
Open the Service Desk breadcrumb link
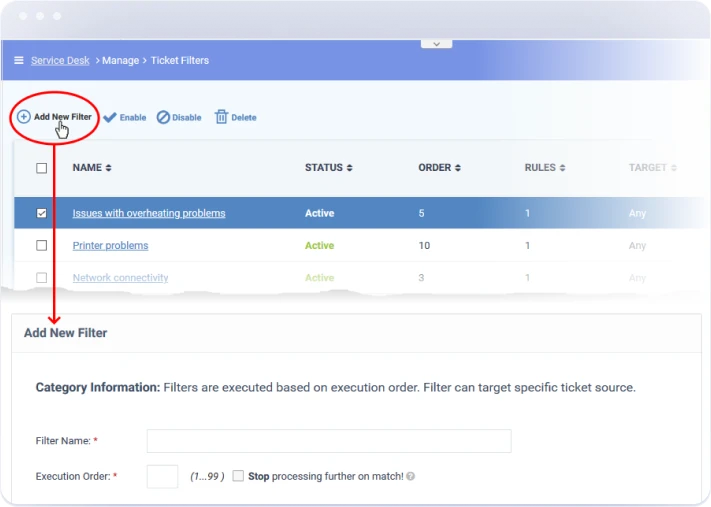pos(60,61)
